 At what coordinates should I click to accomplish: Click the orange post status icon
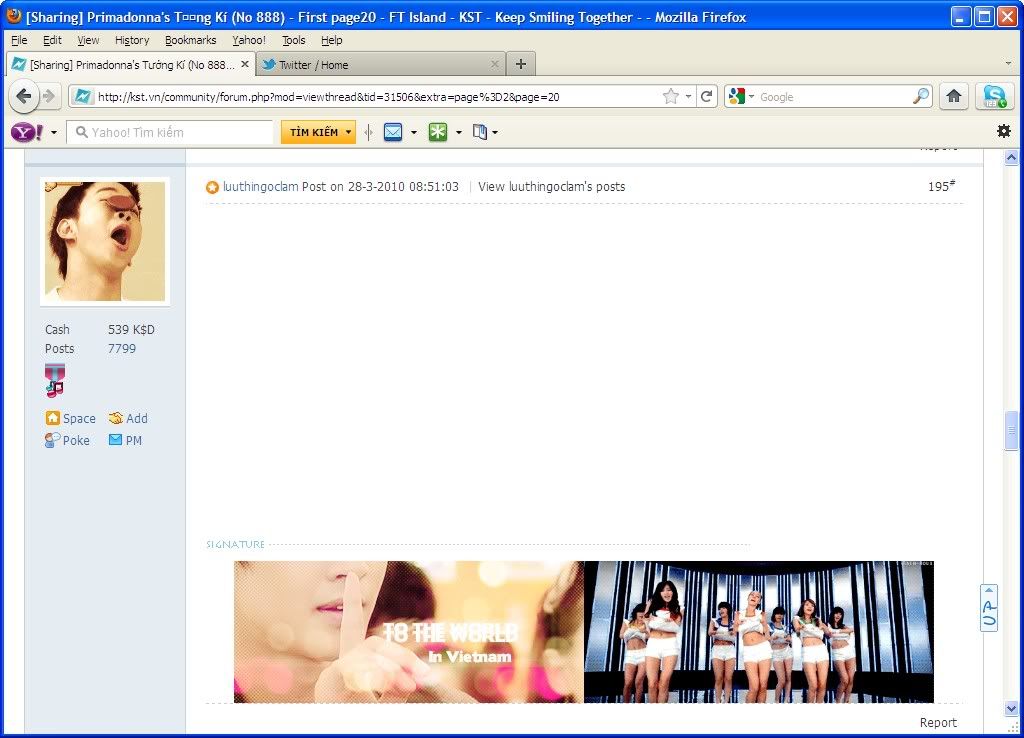coord(212,187)
